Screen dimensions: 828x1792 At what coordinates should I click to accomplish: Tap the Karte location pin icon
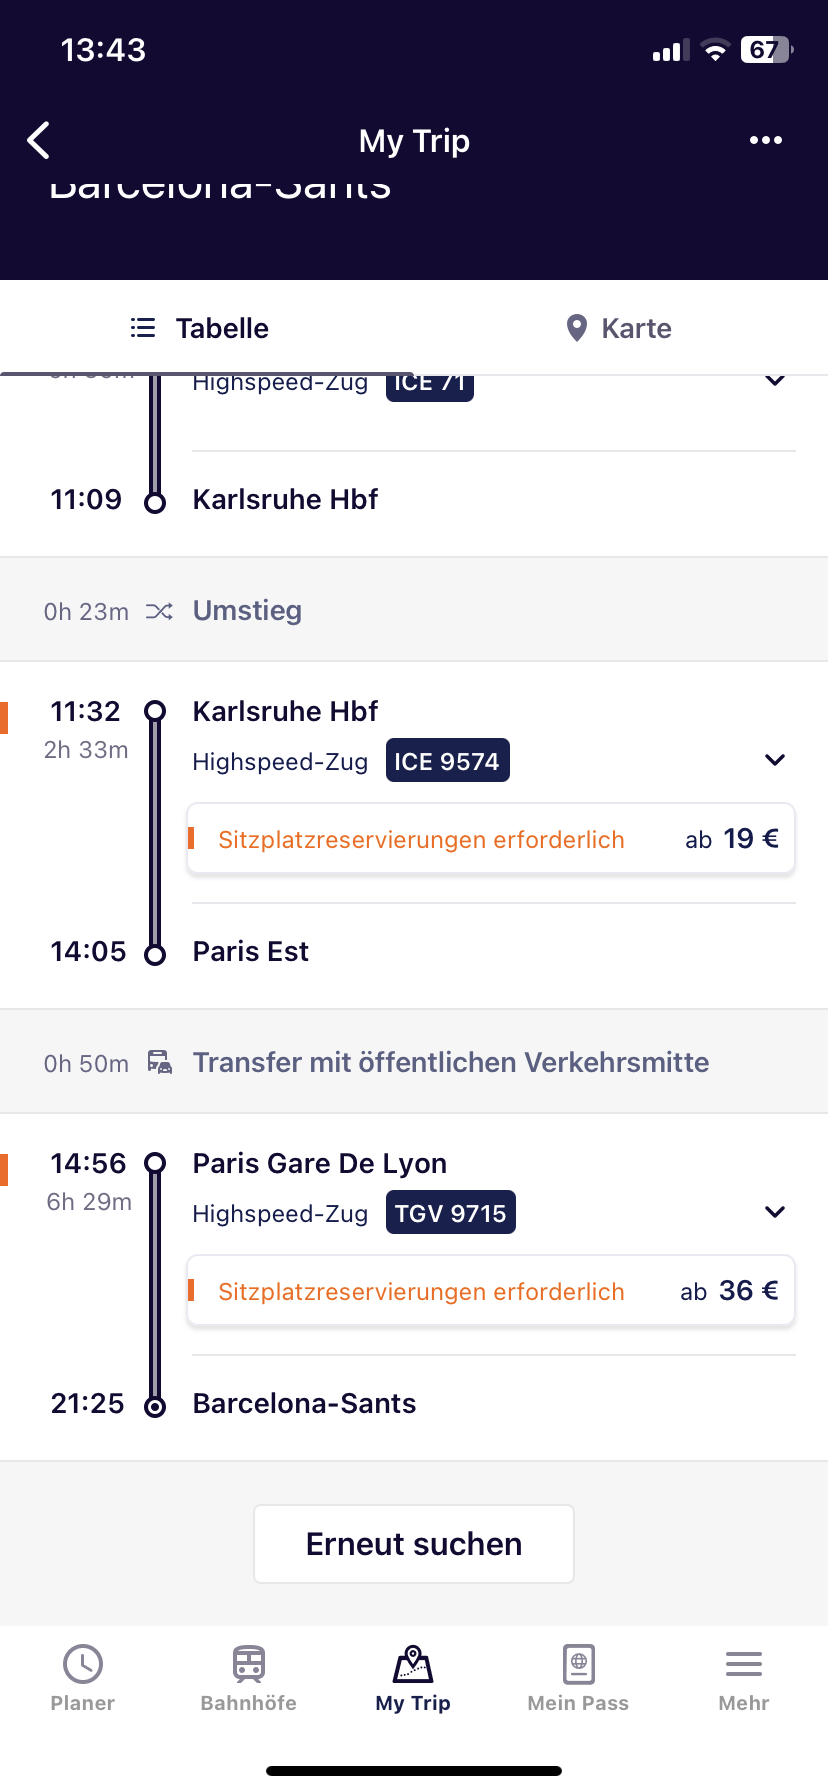(x=577, y=327)
